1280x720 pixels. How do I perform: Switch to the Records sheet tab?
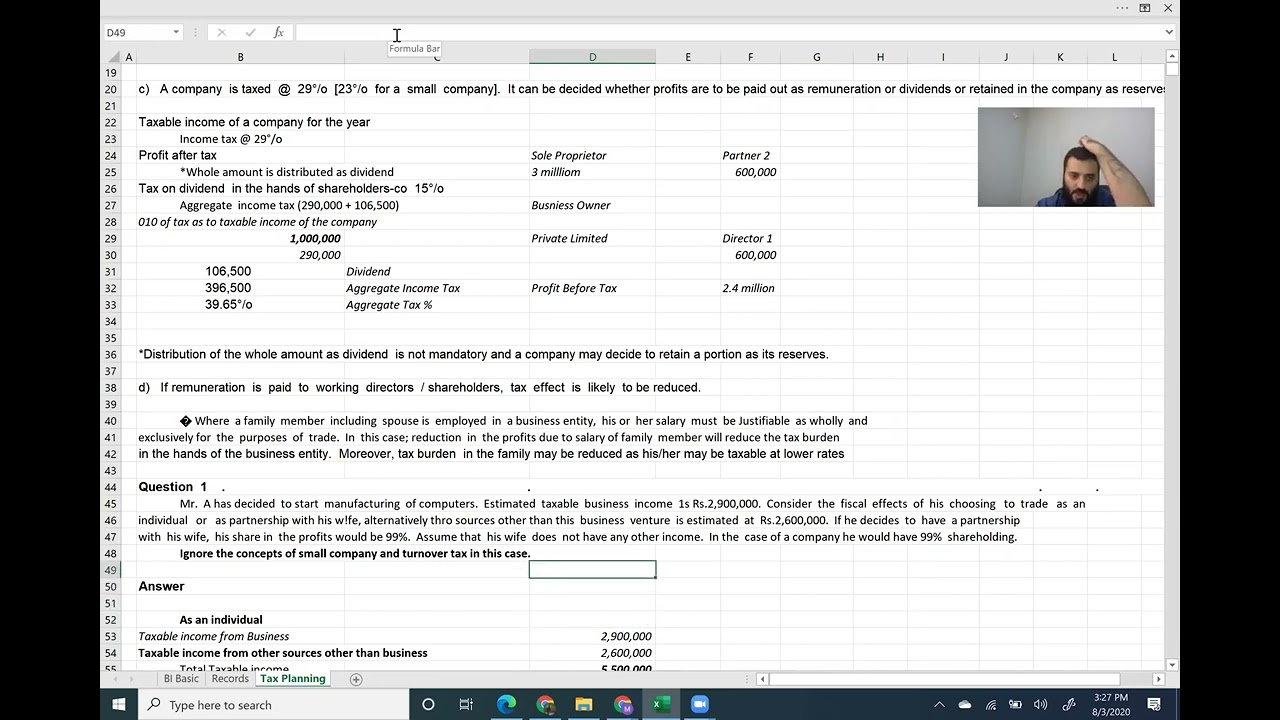point(230,678)
